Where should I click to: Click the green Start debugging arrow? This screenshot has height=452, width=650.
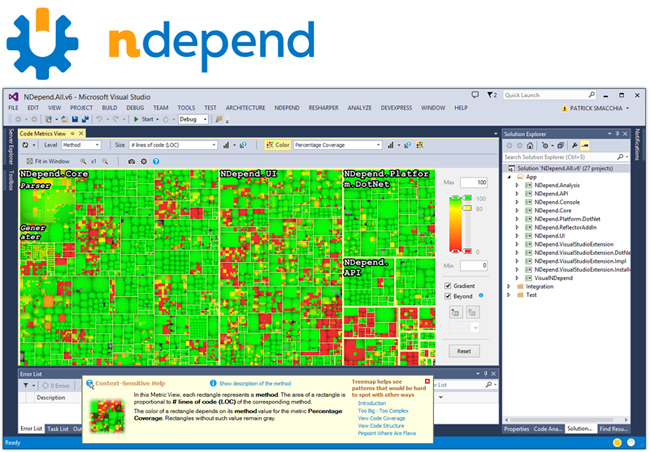point(136,119)
